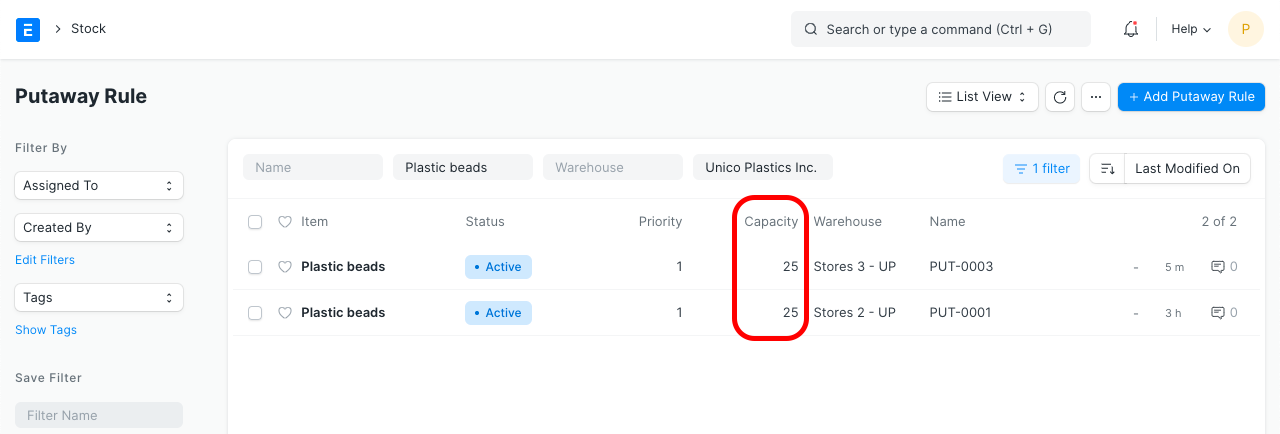Viewport: 1280px width, 434px height.
Task: Refresh the Putaway Rule list
Action: (x=1060, y=97)
